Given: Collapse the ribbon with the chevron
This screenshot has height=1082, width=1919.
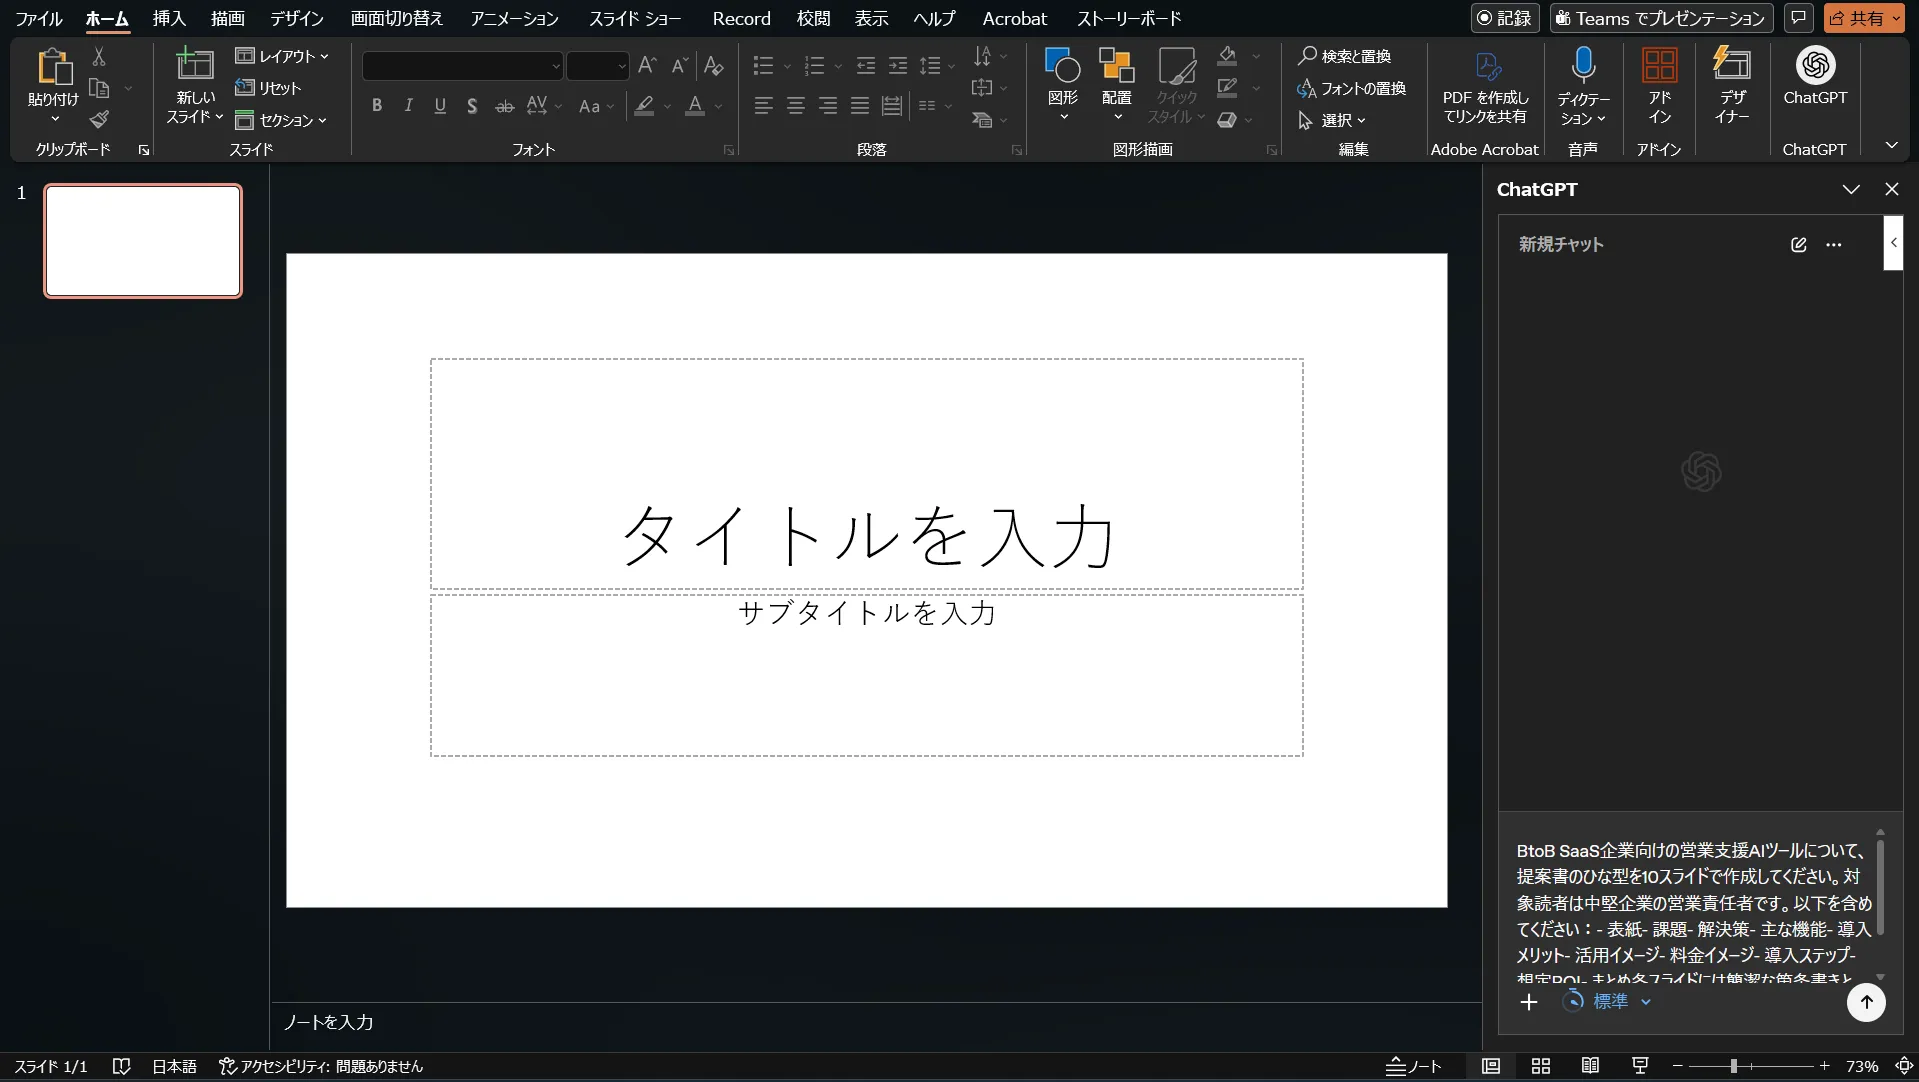Looking at the screenshot, I should click(x=1891, y=146).
